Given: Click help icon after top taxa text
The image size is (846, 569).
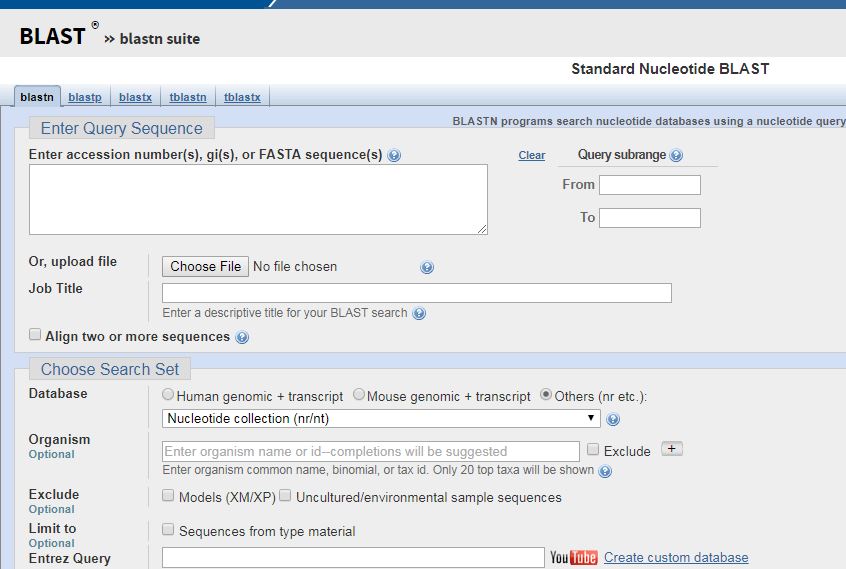Looking at the screenshot, I should click(605, 471).
